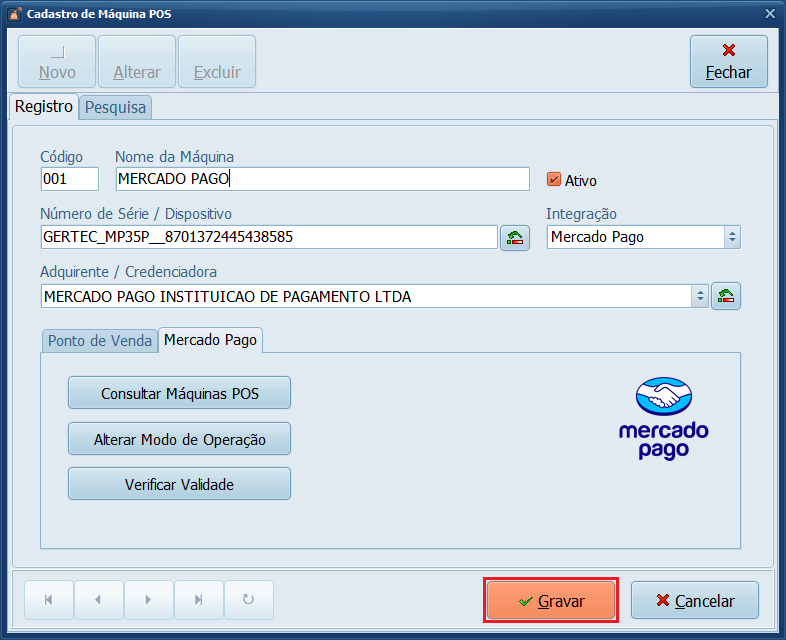786x640 pixels.
Task: Click Consultar Máquinas POS button
Action: pos(179,393)
